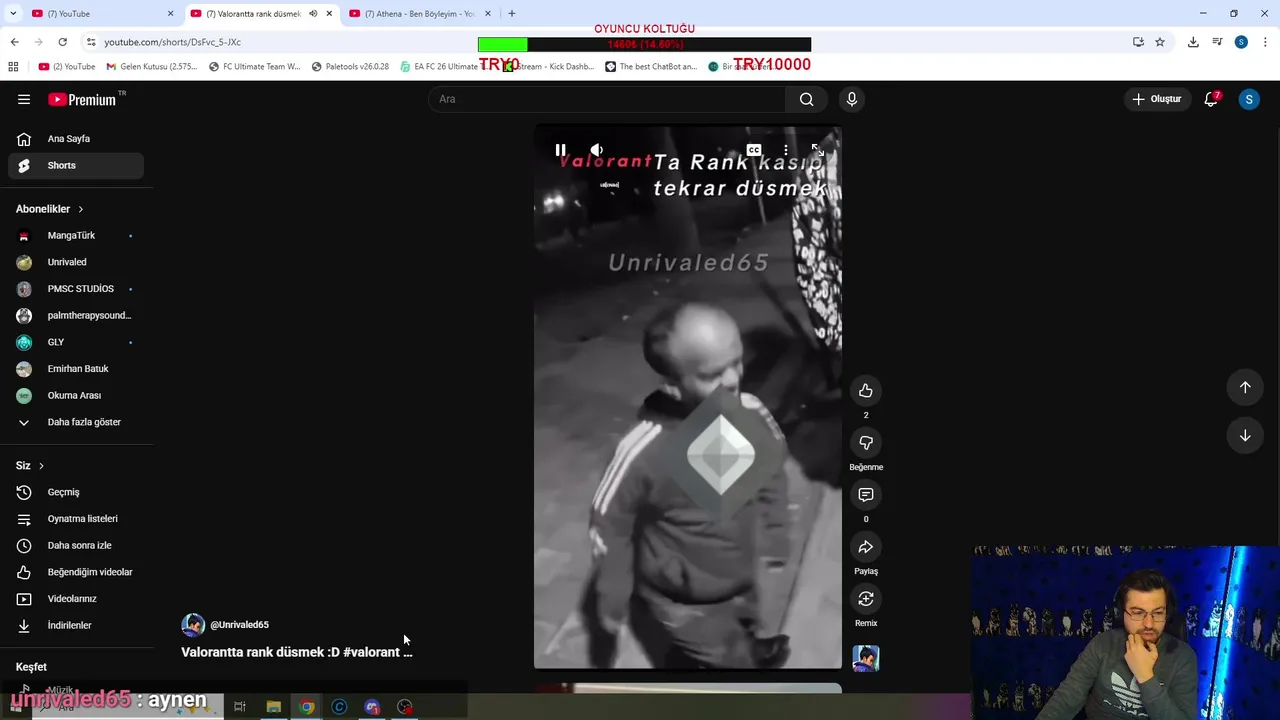
Task: Click the Oluştur create button
Action: [x=1157, y=99]
